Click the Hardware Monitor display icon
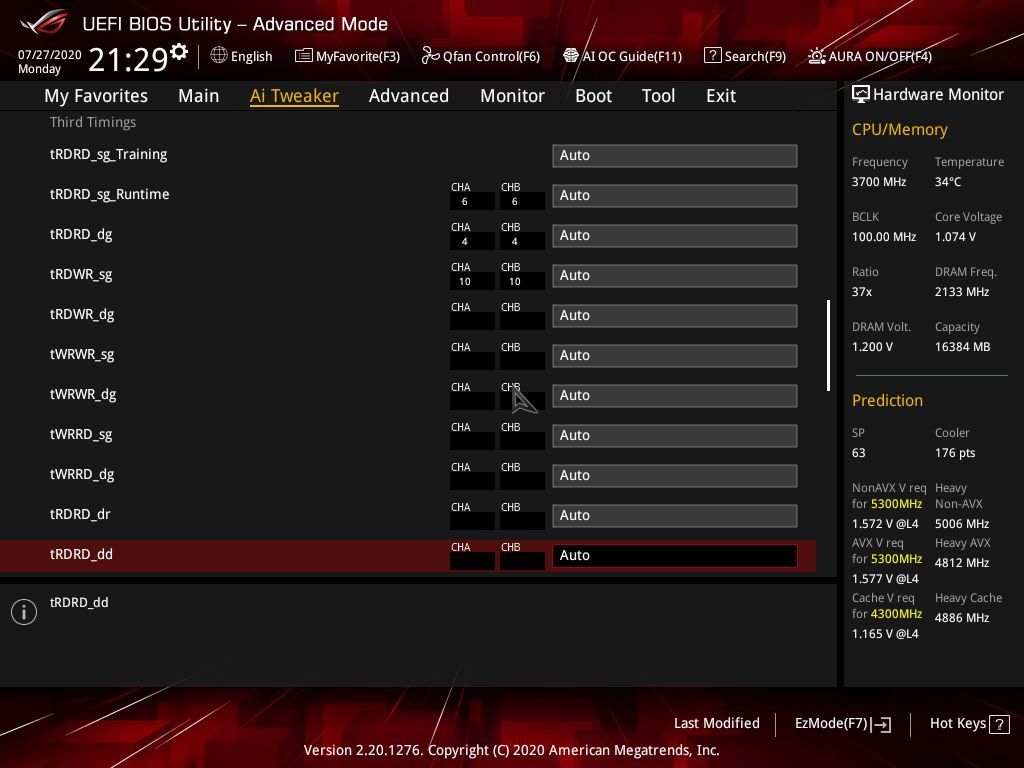1024x768 pixels. click(x=861, y=94)
